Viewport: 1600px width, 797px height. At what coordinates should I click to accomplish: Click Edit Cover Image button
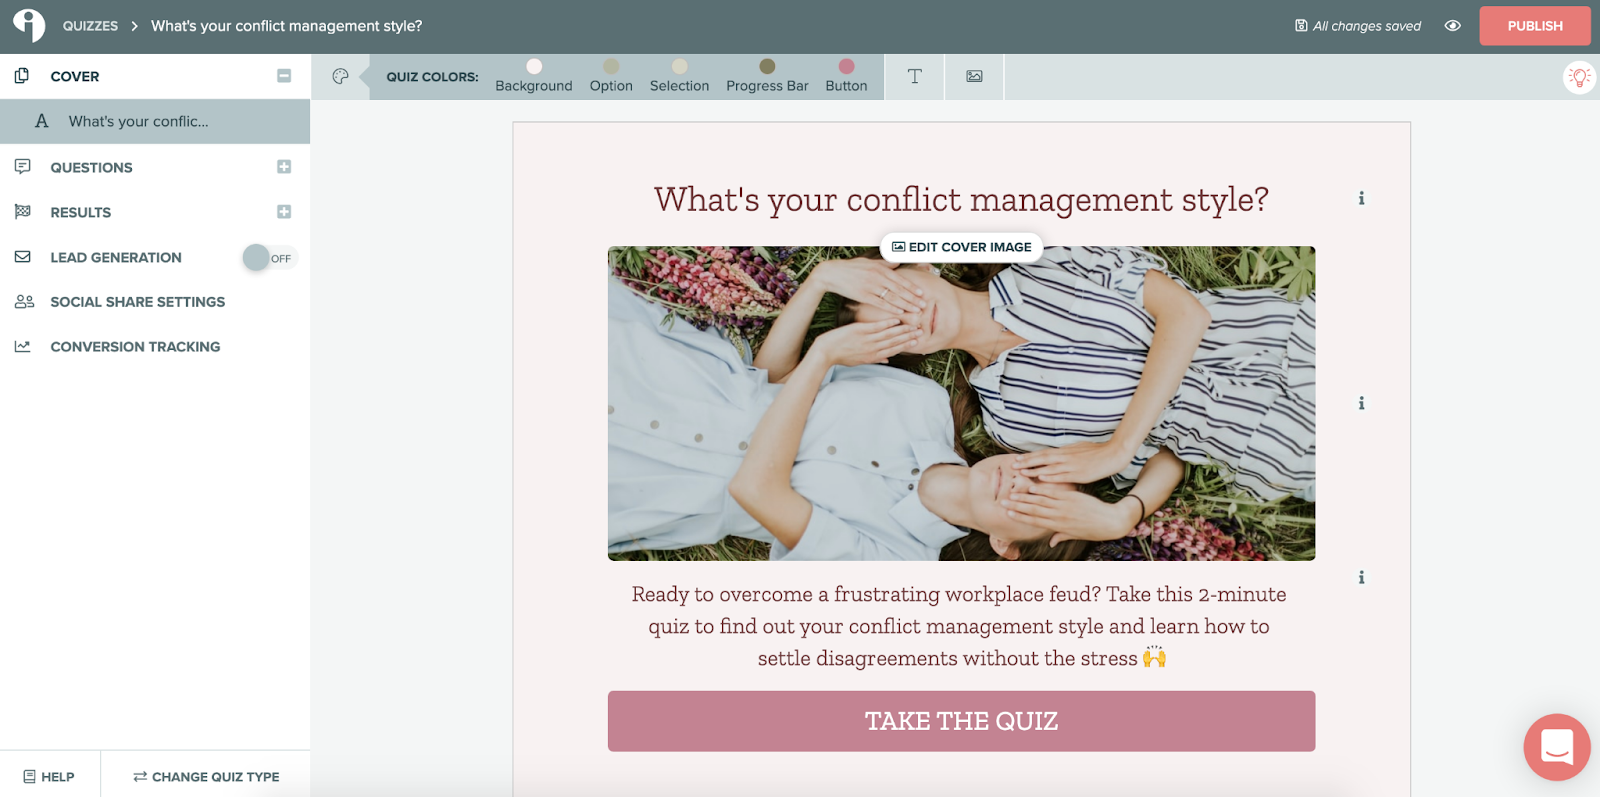coord(961,247)
